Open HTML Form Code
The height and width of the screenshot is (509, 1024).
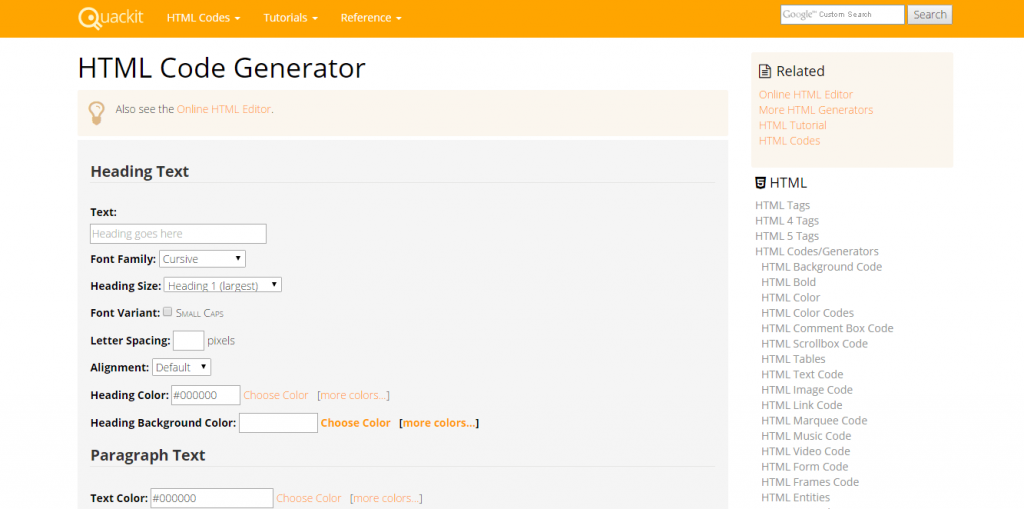click(x=805, y=467)
